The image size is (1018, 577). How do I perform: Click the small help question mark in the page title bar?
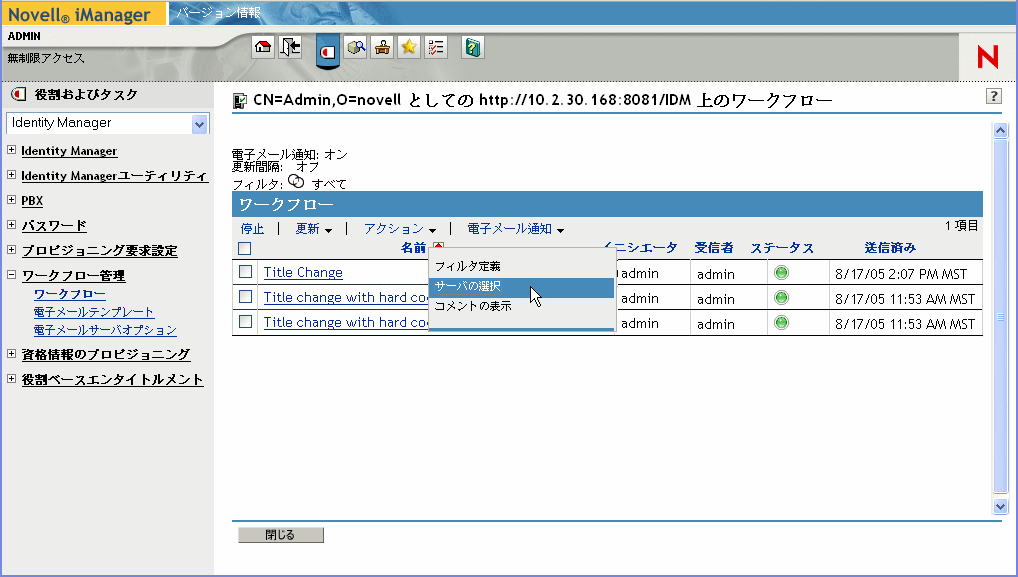993,96
